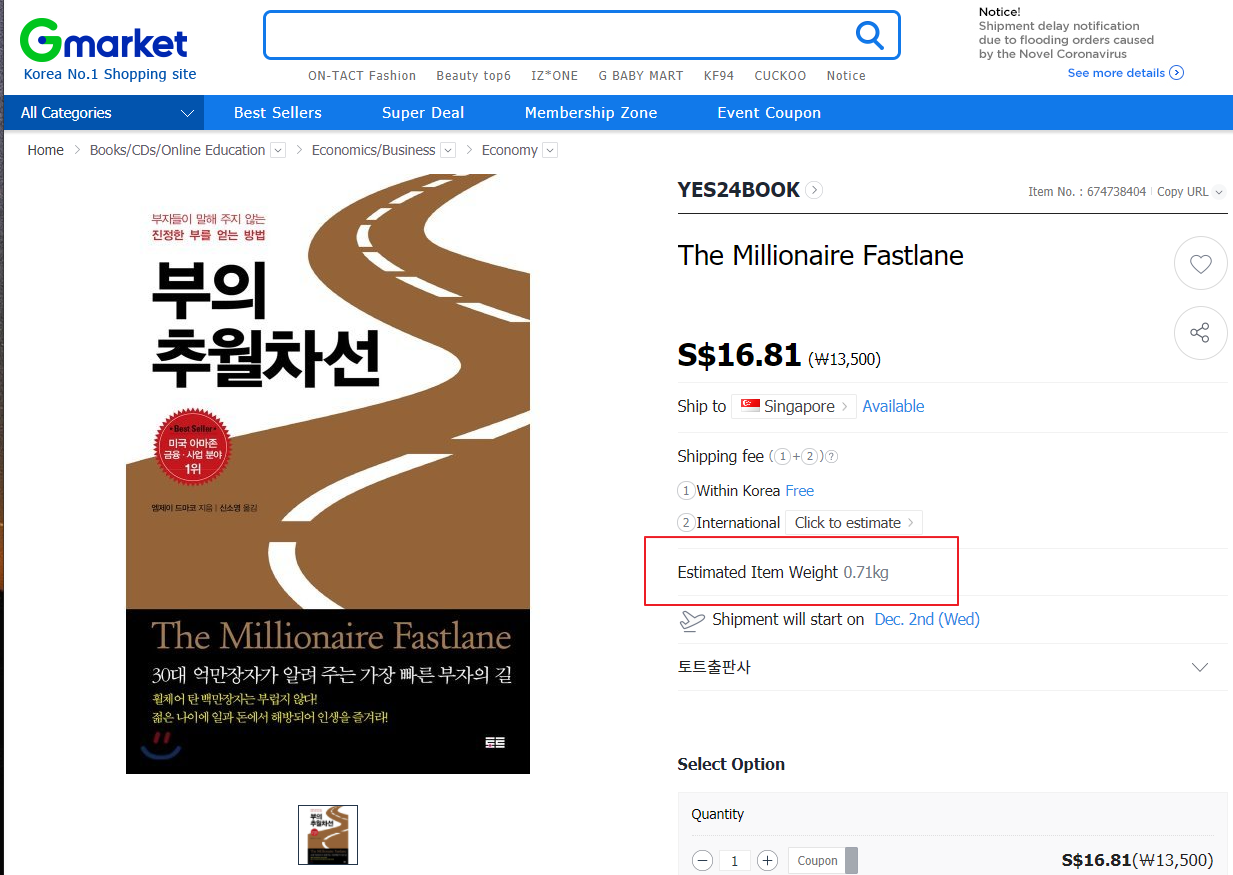Open YES24BOOK seller shop link

[738, 190]
